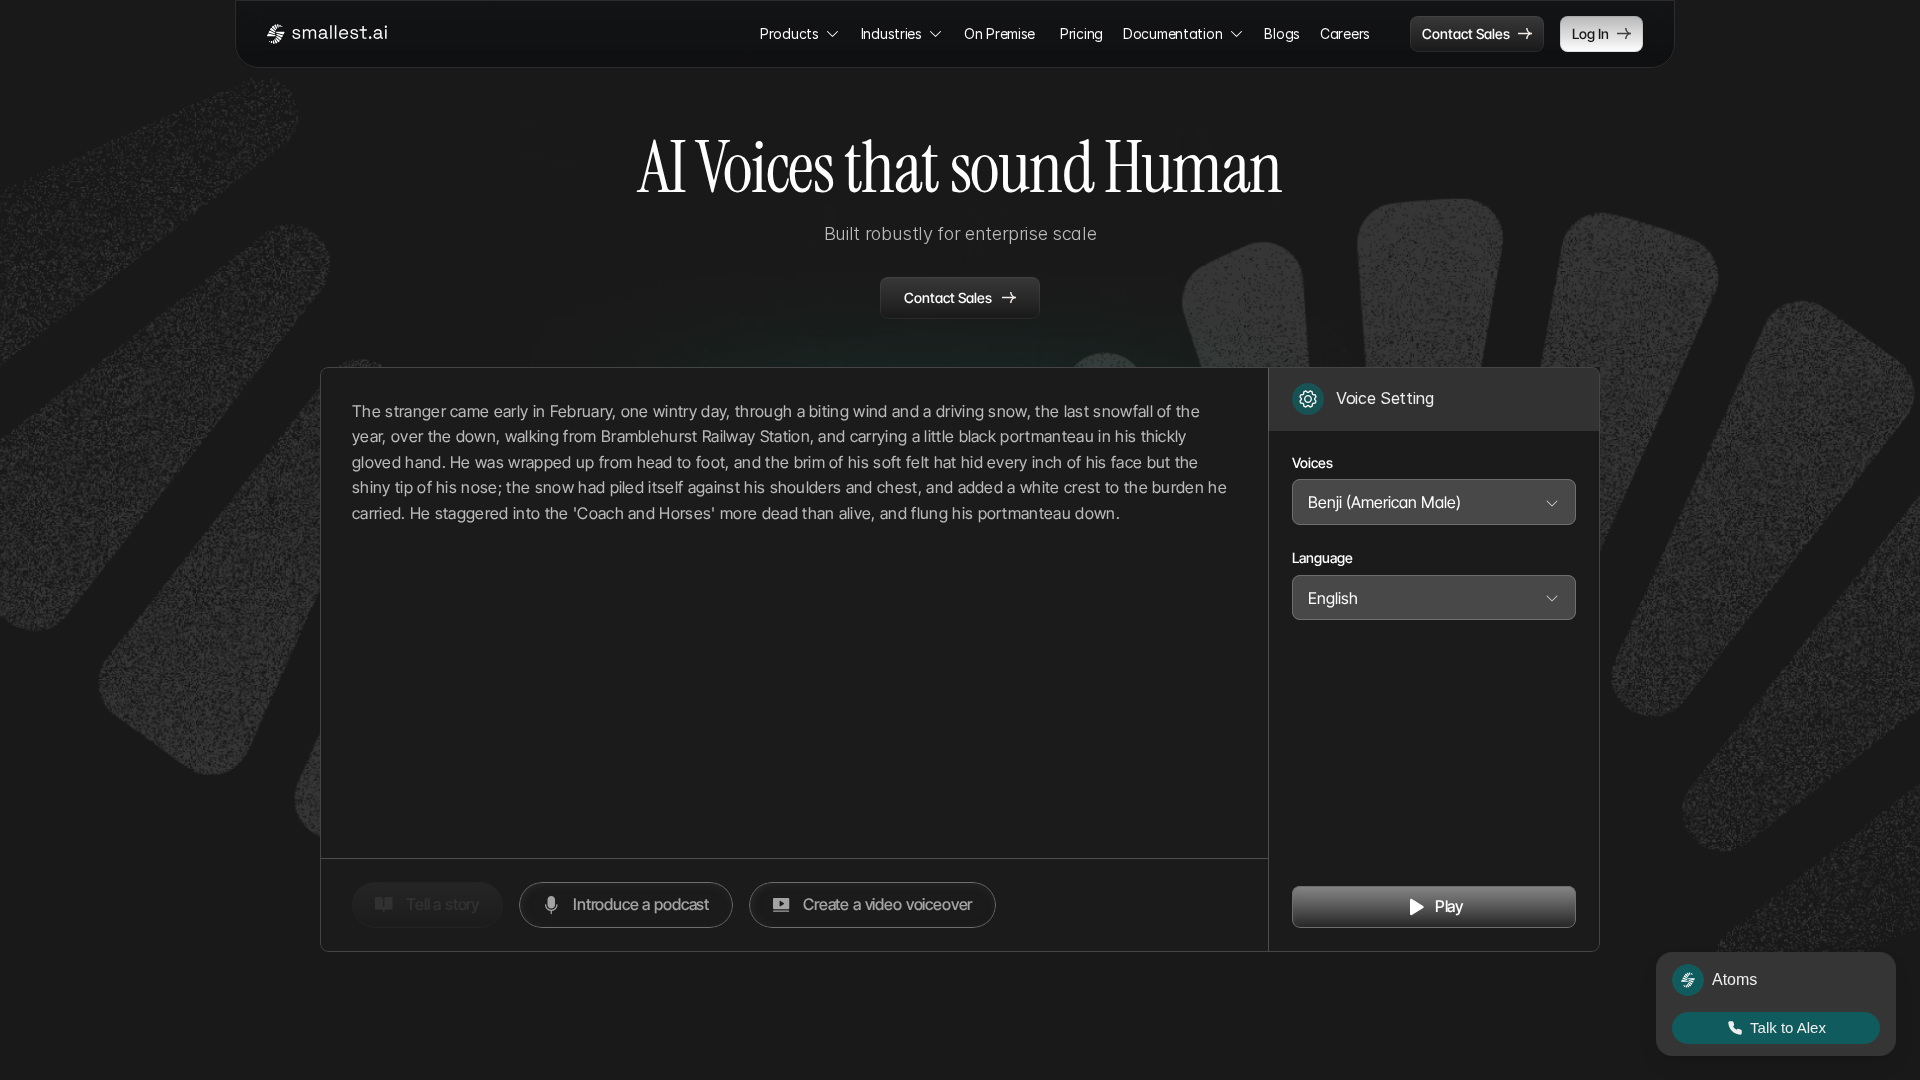Expand the Industries navigation menu

click(900, 34)
